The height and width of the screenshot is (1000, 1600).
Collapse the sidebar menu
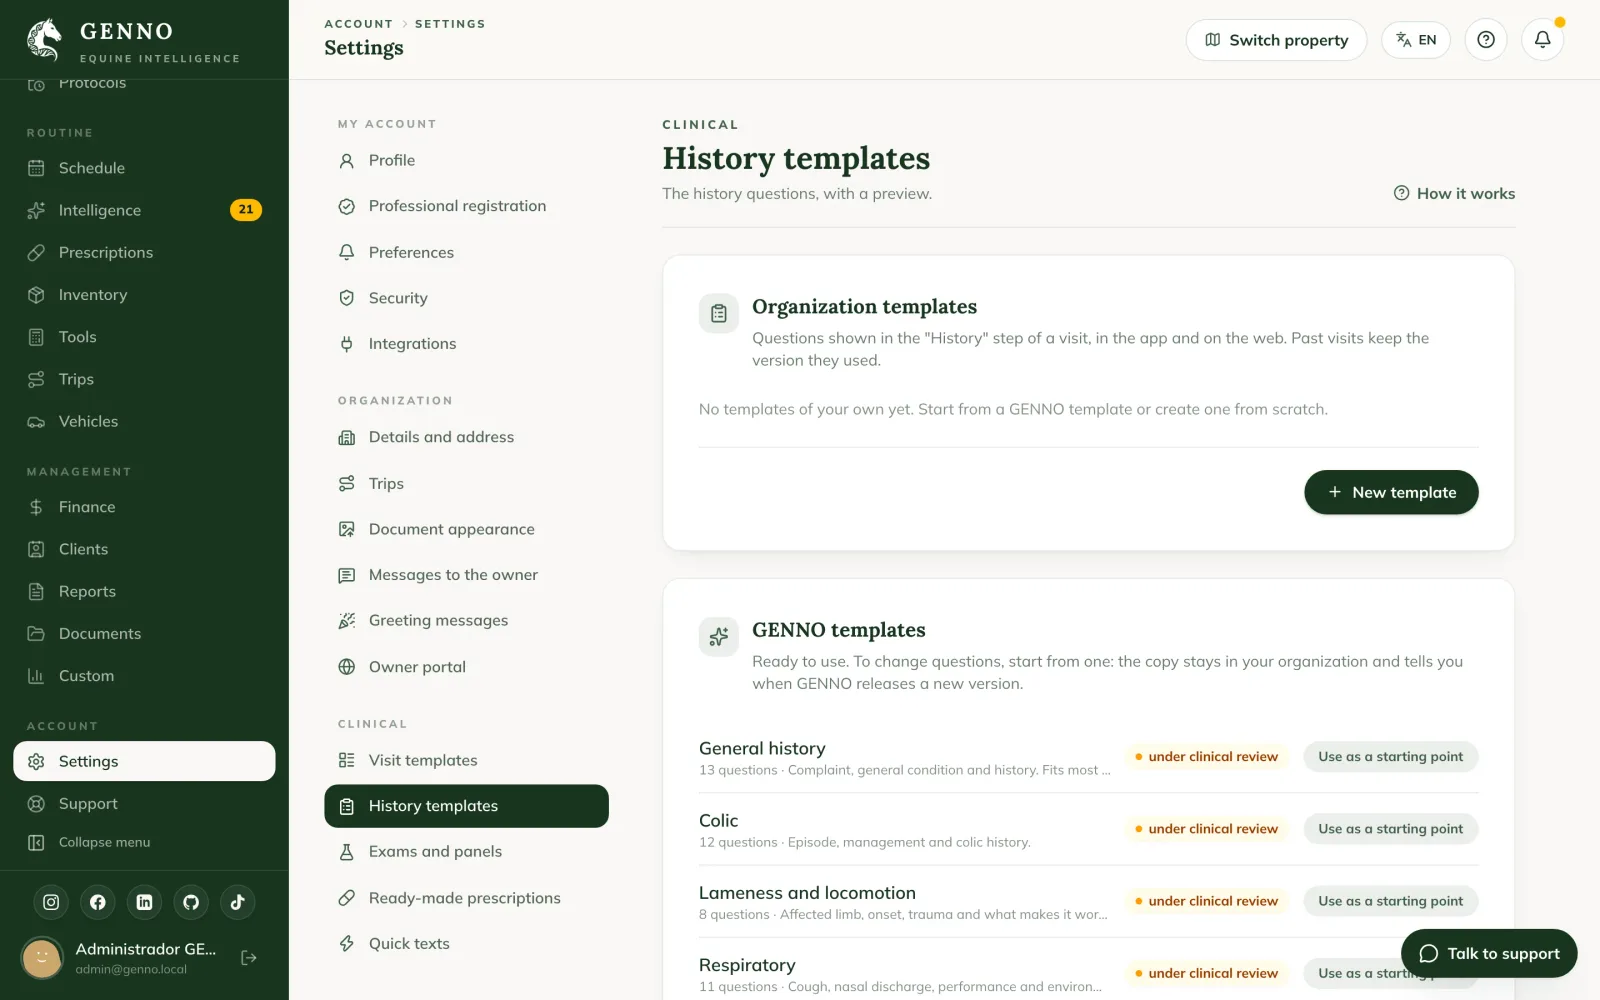[x=144, y=842]
